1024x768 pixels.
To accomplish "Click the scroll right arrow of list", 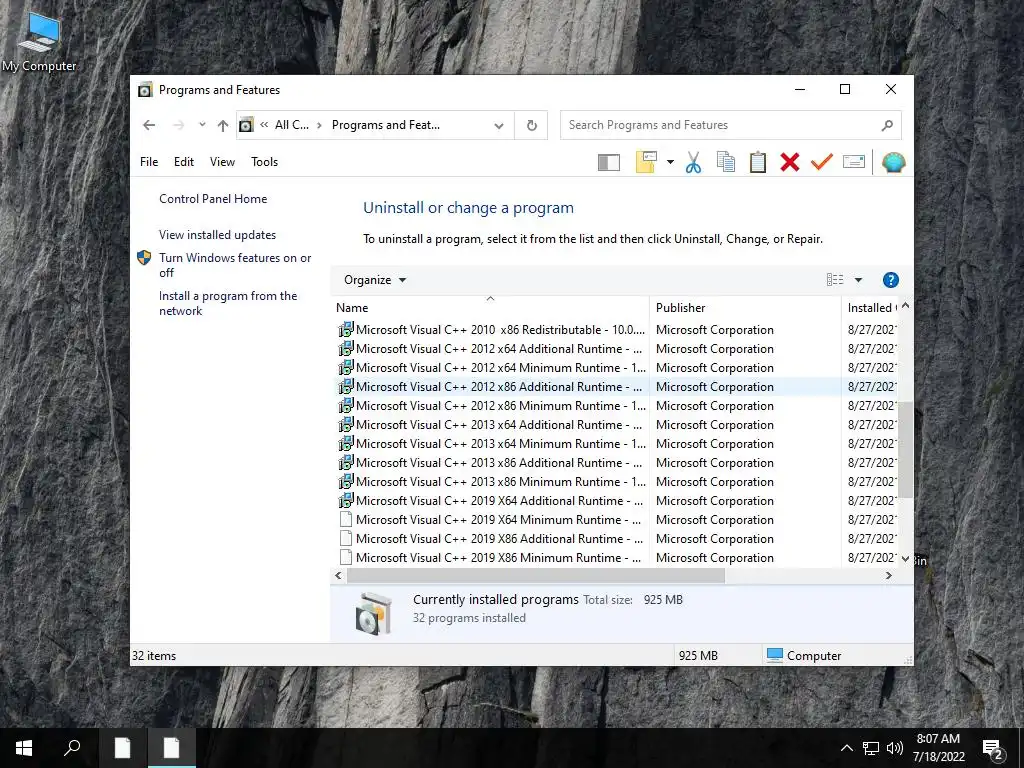I will click(888, 575).
